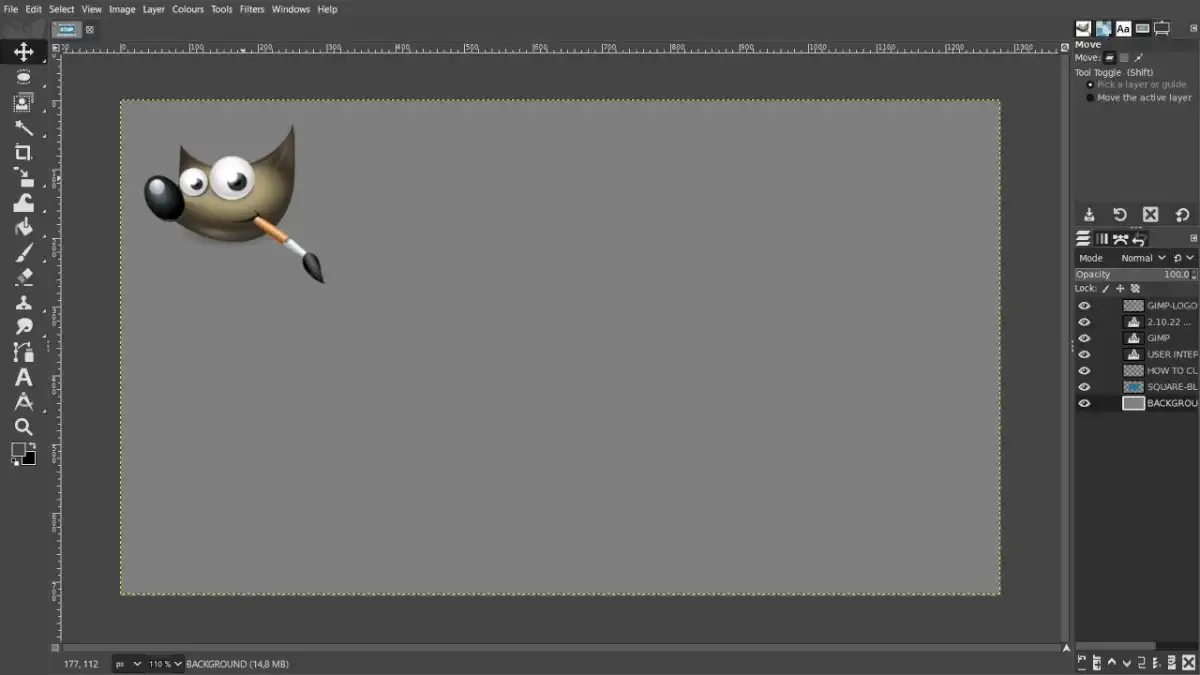Open the blend mode group switcher dropdown
Image resolution: width=1200 pixels, height=675 pixels.
point(1183,258)
